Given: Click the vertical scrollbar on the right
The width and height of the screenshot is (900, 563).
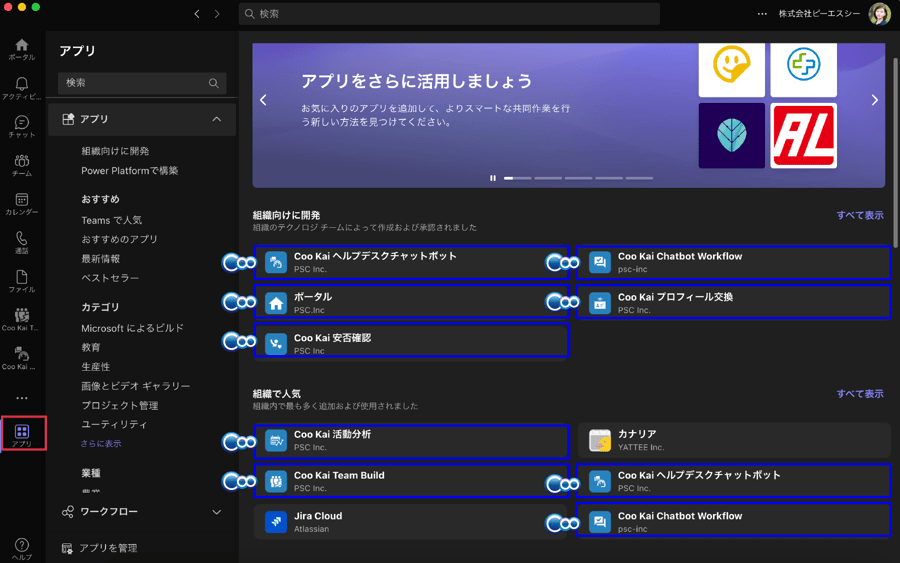Looking at the screenshot, I should pos(895,153).
